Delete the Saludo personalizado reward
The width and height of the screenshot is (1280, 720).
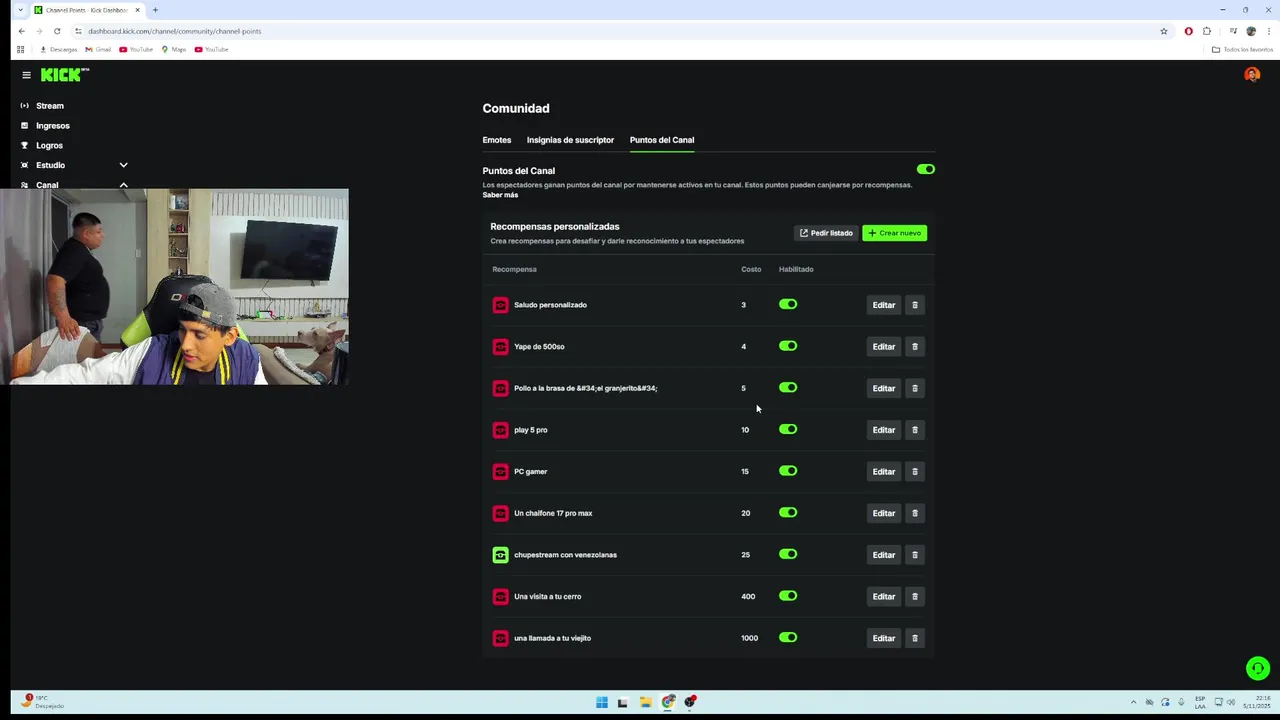(915, 305)
